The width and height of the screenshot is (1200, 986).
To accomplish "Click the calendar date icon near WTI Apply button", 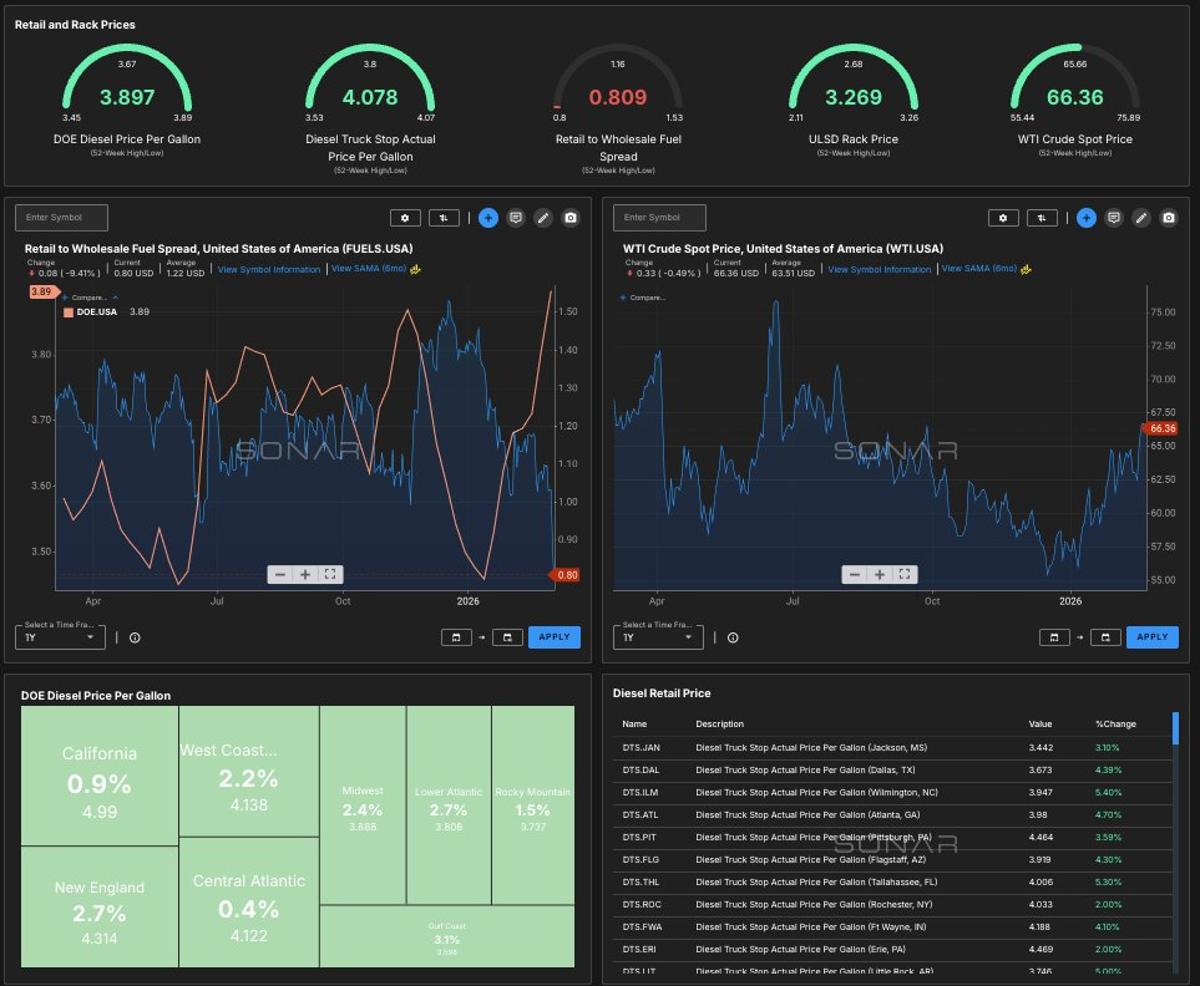I will [x=1054, y=637].
